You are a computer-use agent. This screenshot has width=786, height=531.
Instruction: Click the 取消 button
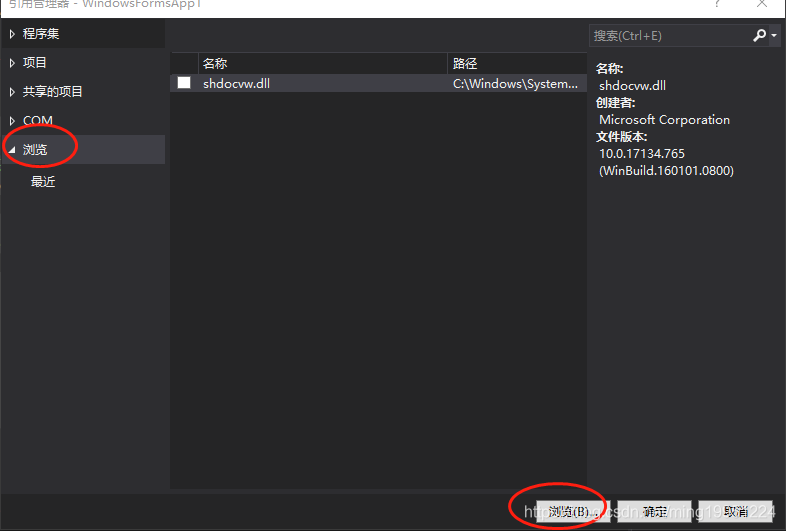click(735, 511)
